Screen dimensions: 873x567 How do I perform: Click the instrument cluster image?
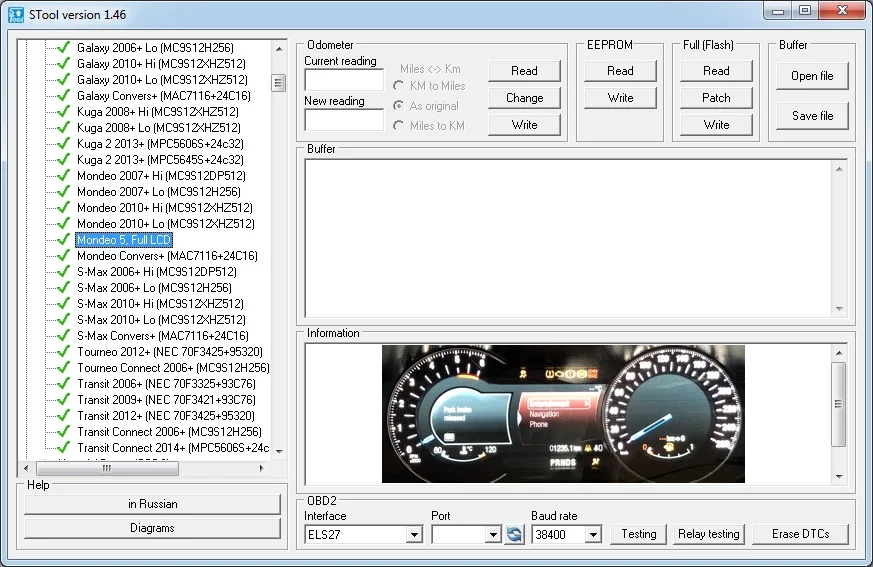click(563, 414)
